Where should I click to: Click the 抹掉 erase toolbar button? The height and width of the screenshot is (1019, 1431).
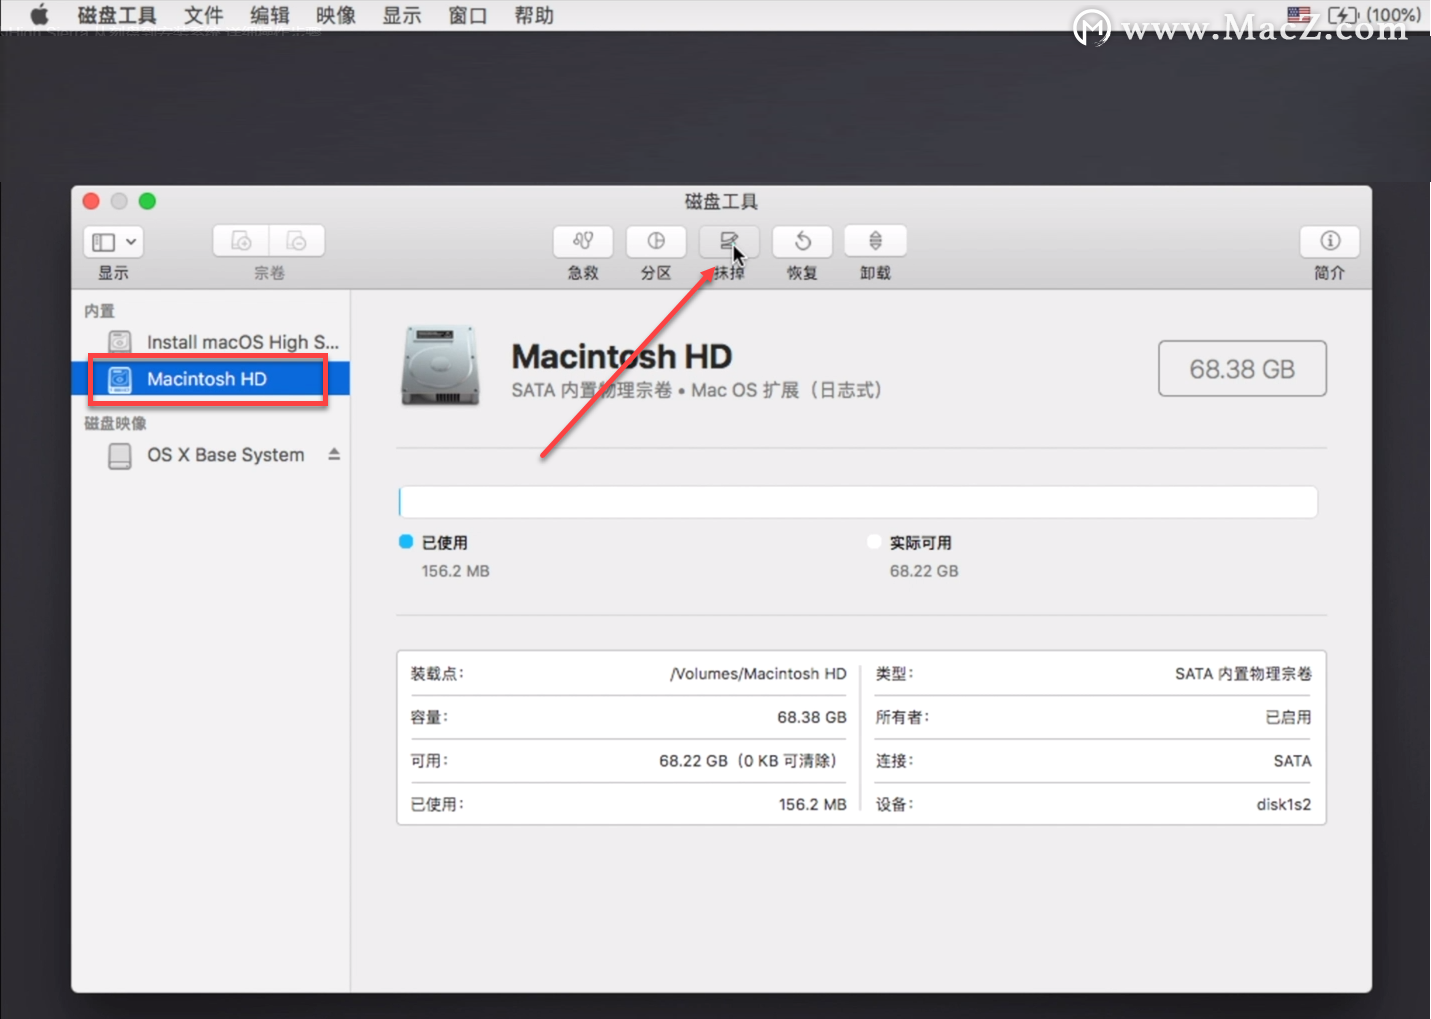pyautogui.click(x=729, y=241)
